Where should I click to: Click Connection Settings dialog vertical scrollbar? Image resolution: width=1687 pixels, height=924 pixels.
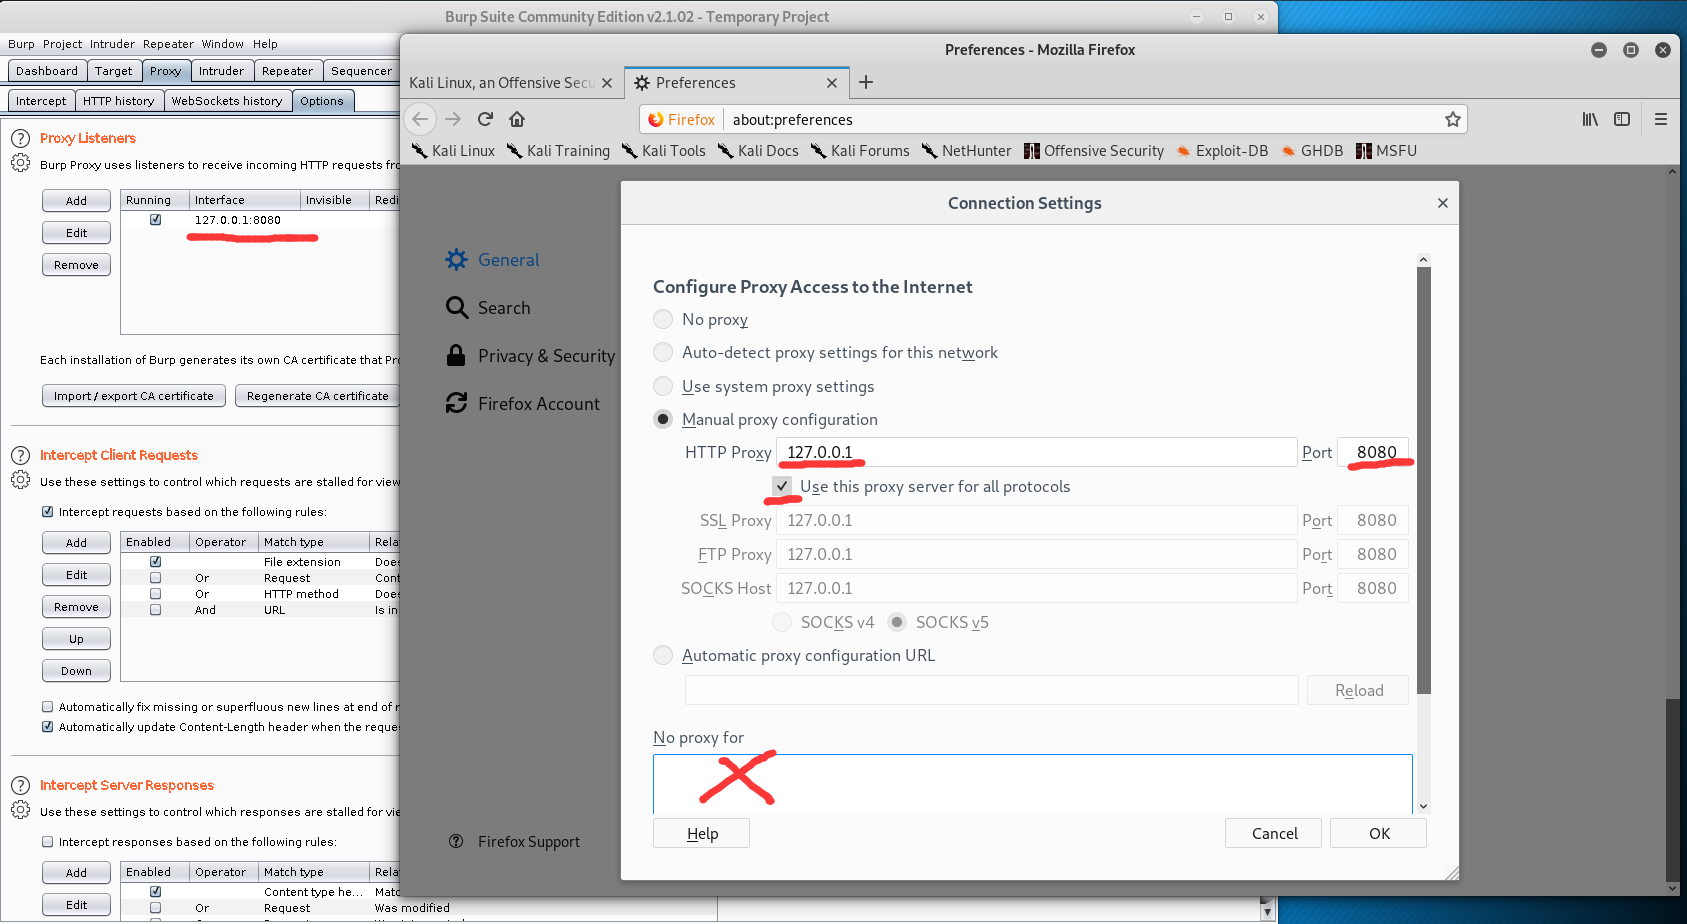click(x=1424, y=480)
